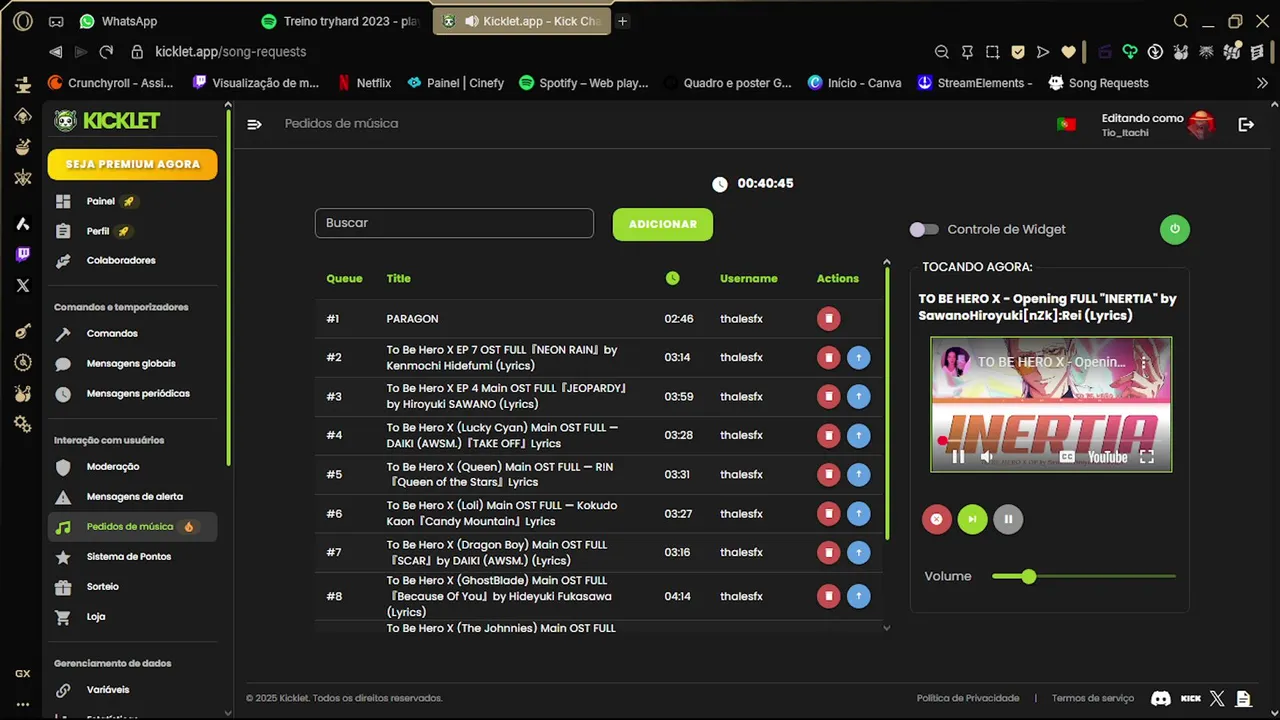Open the Tio_Itachi user avatar
The width and height of the screenshot is (1280, 720).
1201,124
